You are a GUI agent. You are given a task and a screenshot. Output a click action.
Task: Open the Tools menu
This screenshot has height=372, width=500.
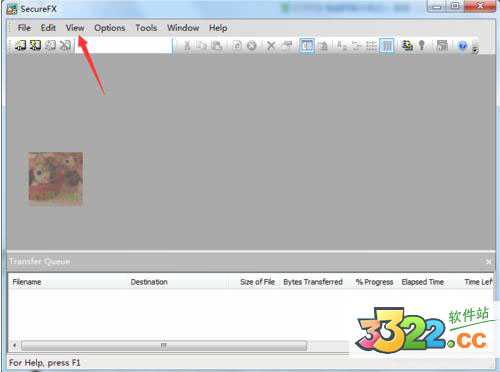pyautogui.click(x=146, y=28)
